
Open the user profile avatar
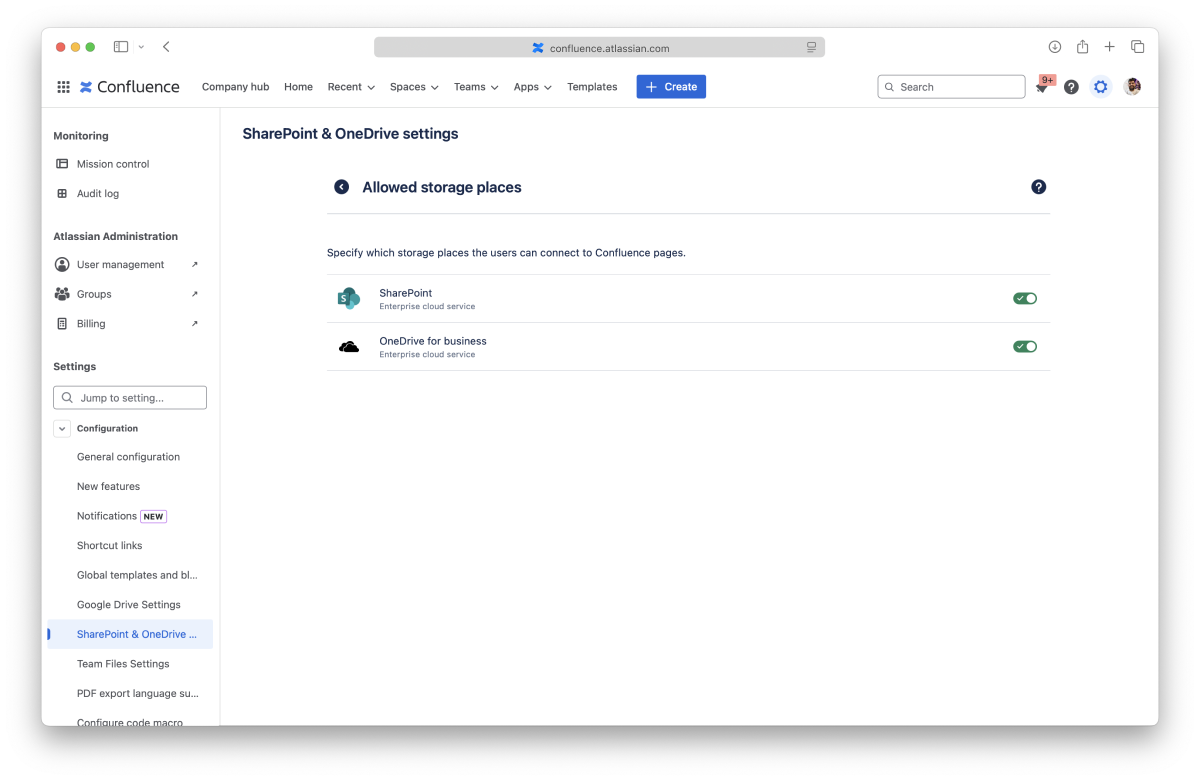(1132, 87)
